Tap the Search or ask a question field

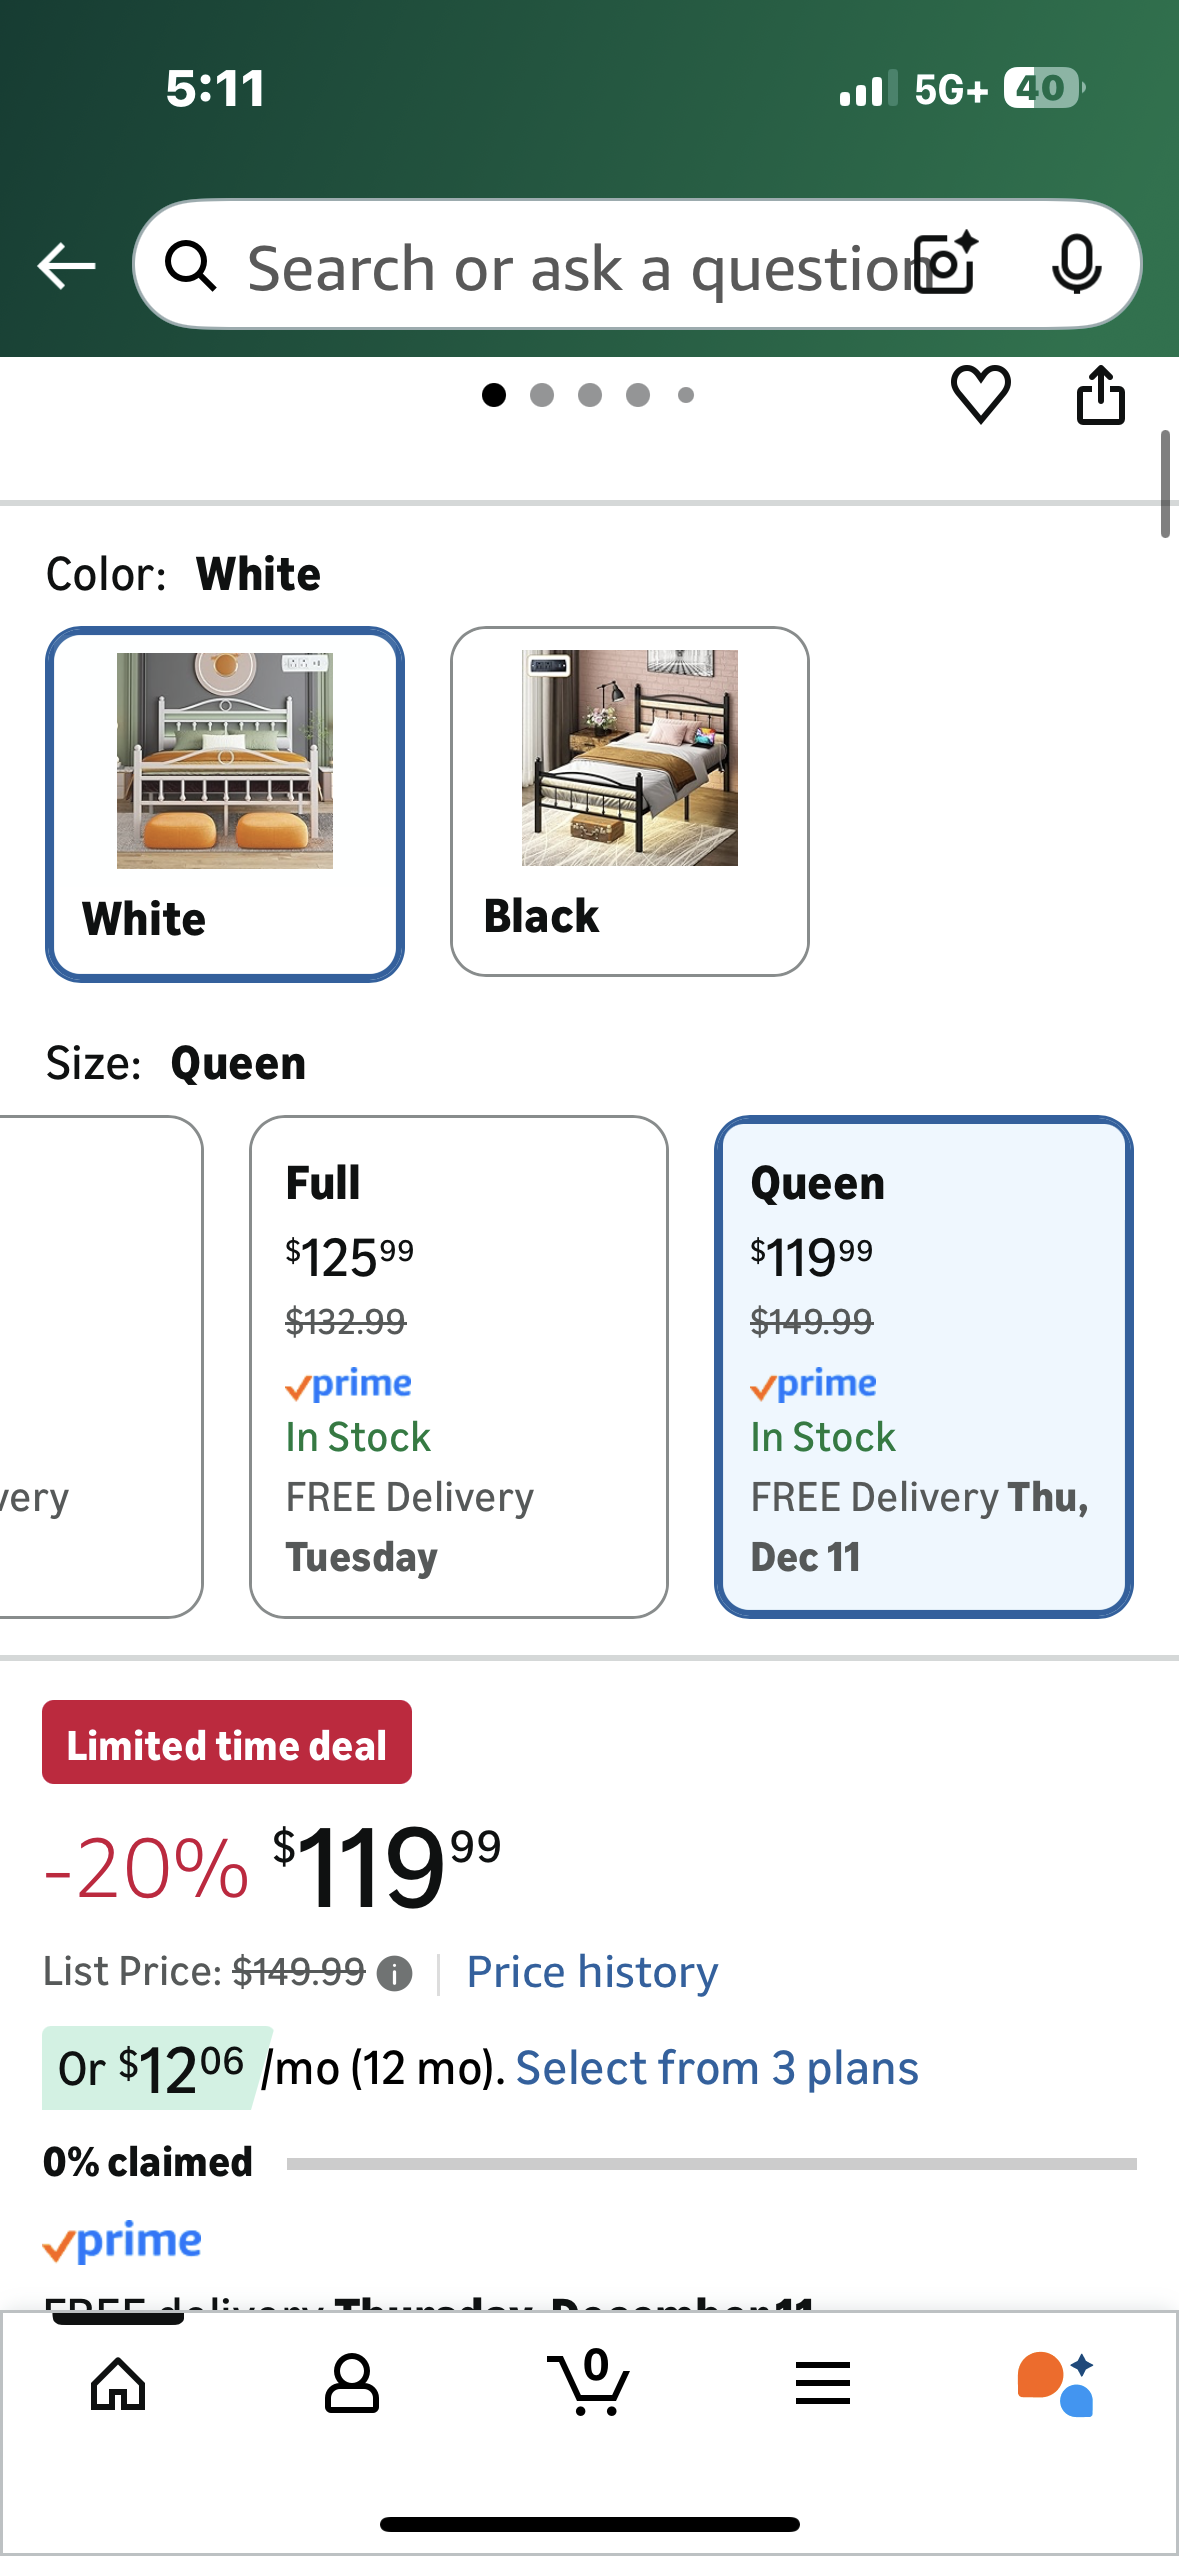(x=560, y=265)
